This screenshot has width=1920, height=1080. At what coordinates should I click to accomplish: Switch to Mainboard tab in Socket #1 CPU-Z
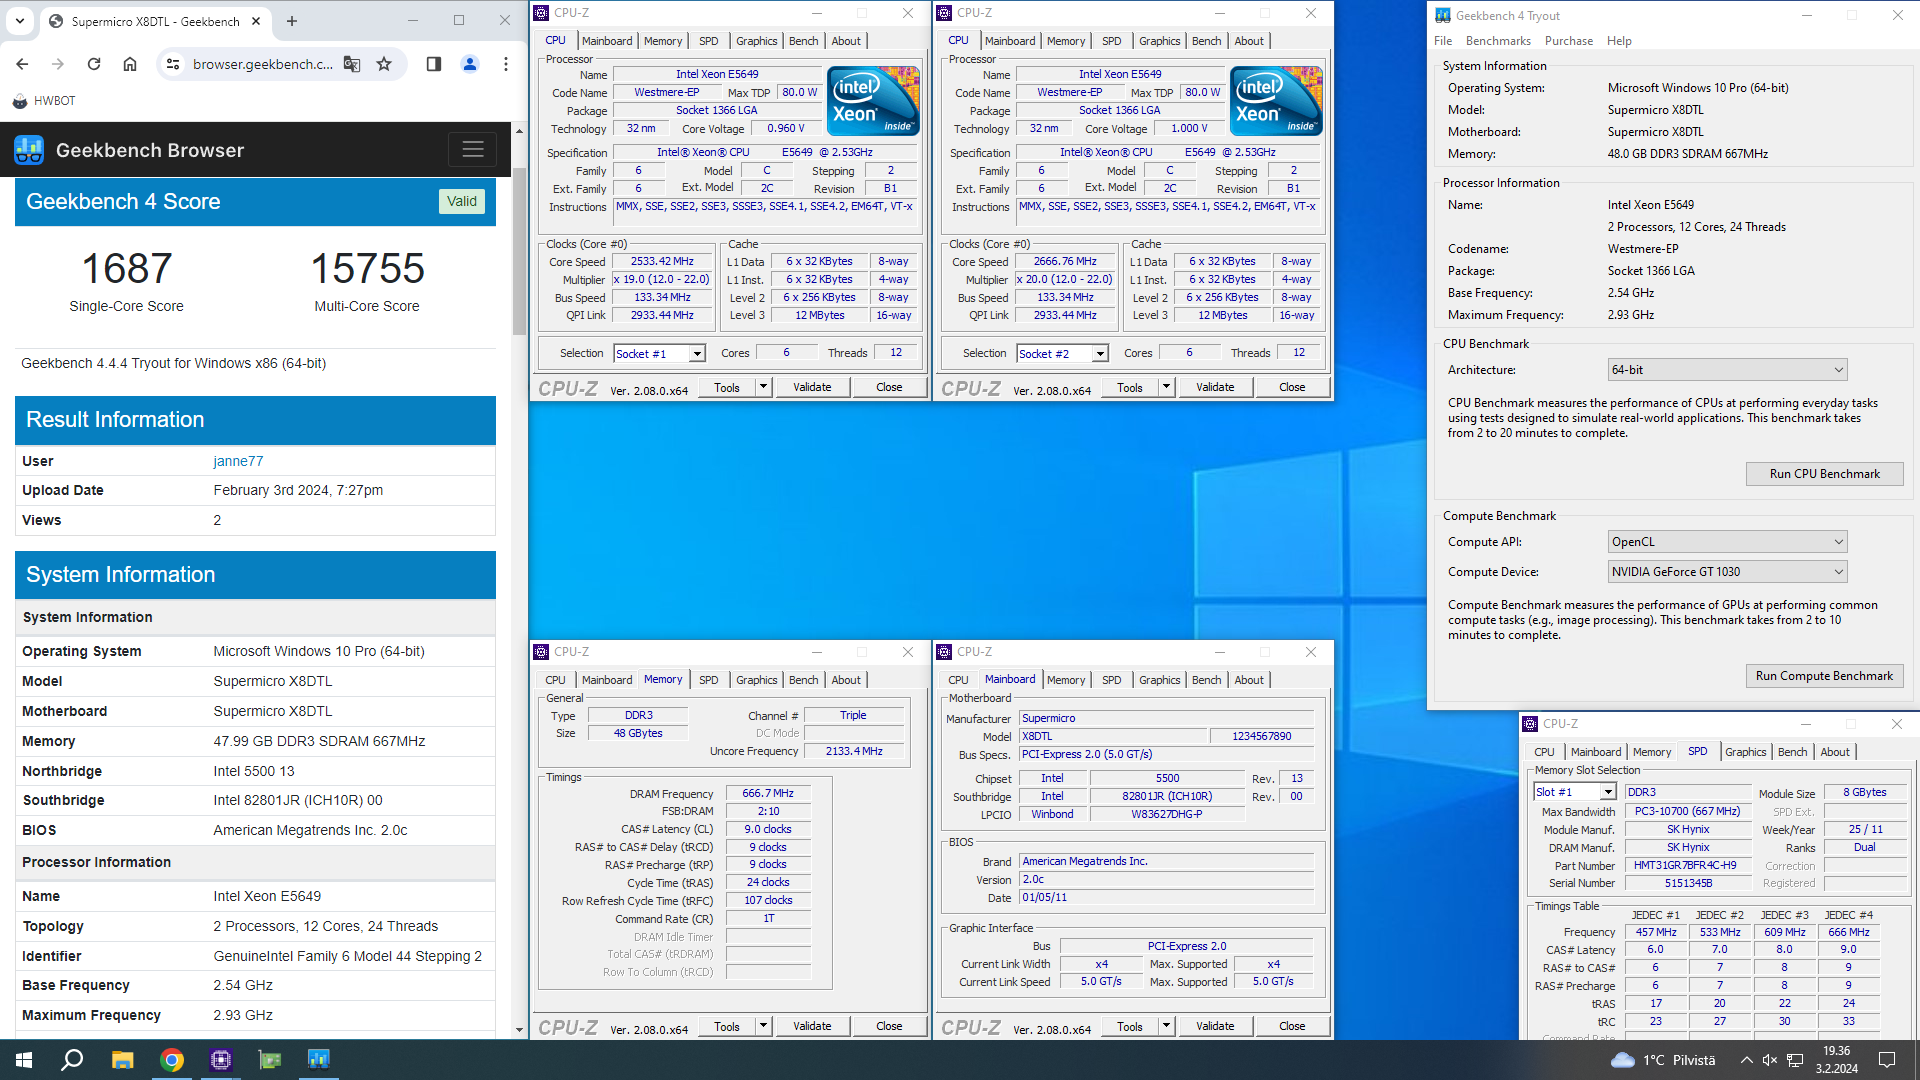pos(607,41)
